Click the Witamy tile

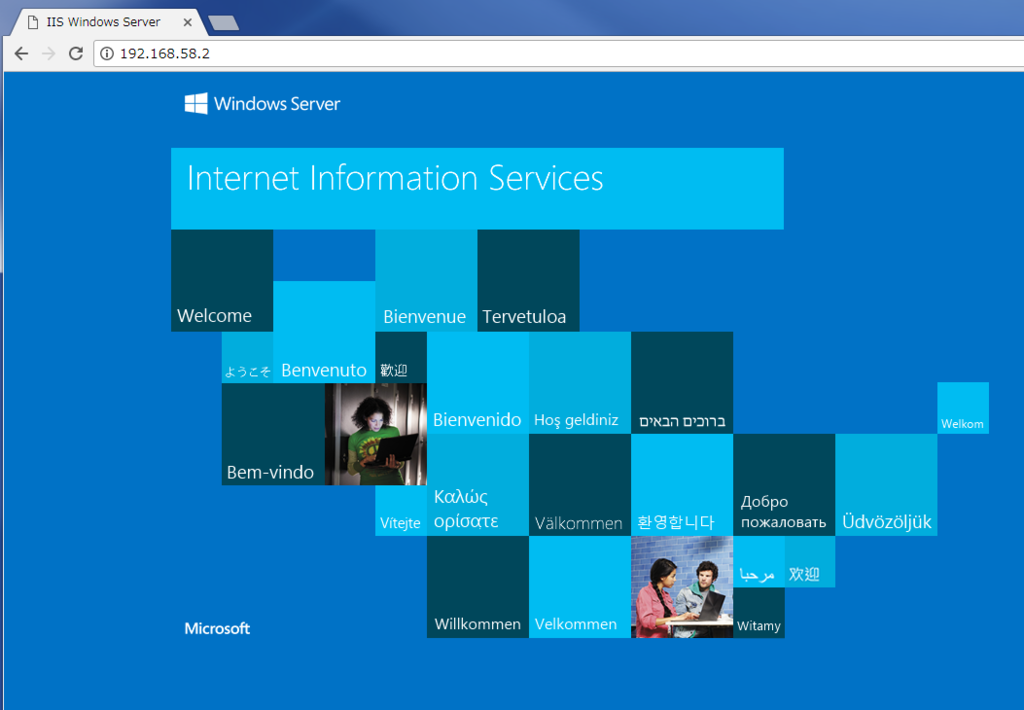pos(759,613)
